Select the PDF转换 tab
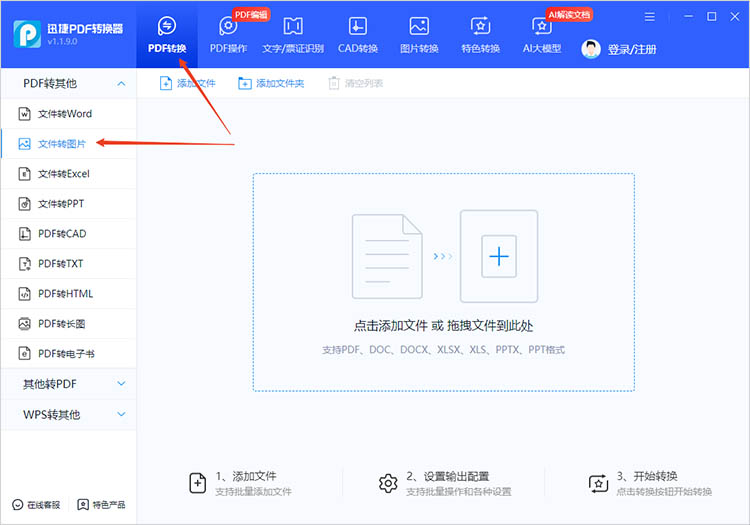Image resolution: width=750 pixels, height=525 pixels. (167, 34)
